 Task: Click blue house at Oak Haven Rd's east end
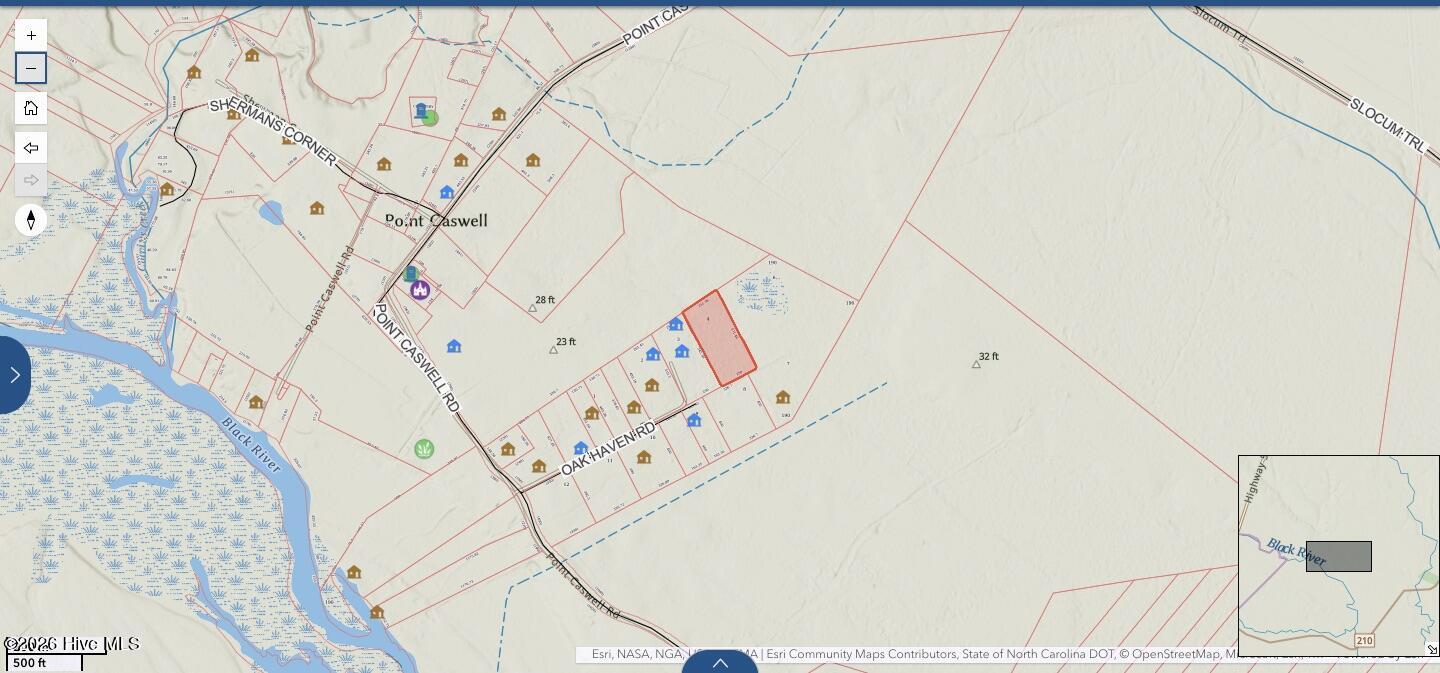coord(694,420)
